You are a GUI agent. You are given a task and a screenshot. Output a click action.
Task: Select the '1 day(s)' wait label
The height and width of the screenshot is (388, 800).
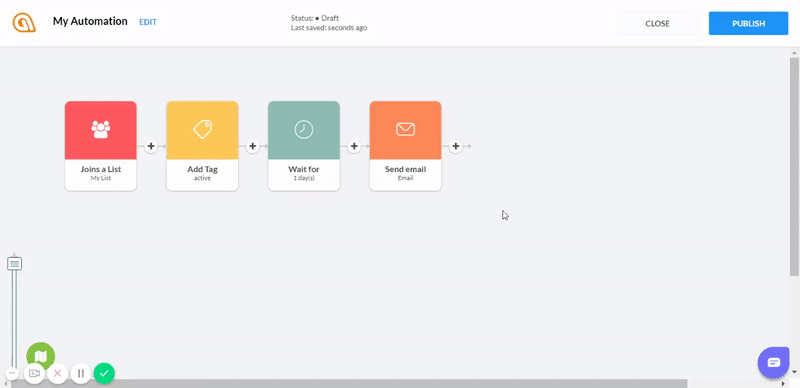(x=304, y=179)
